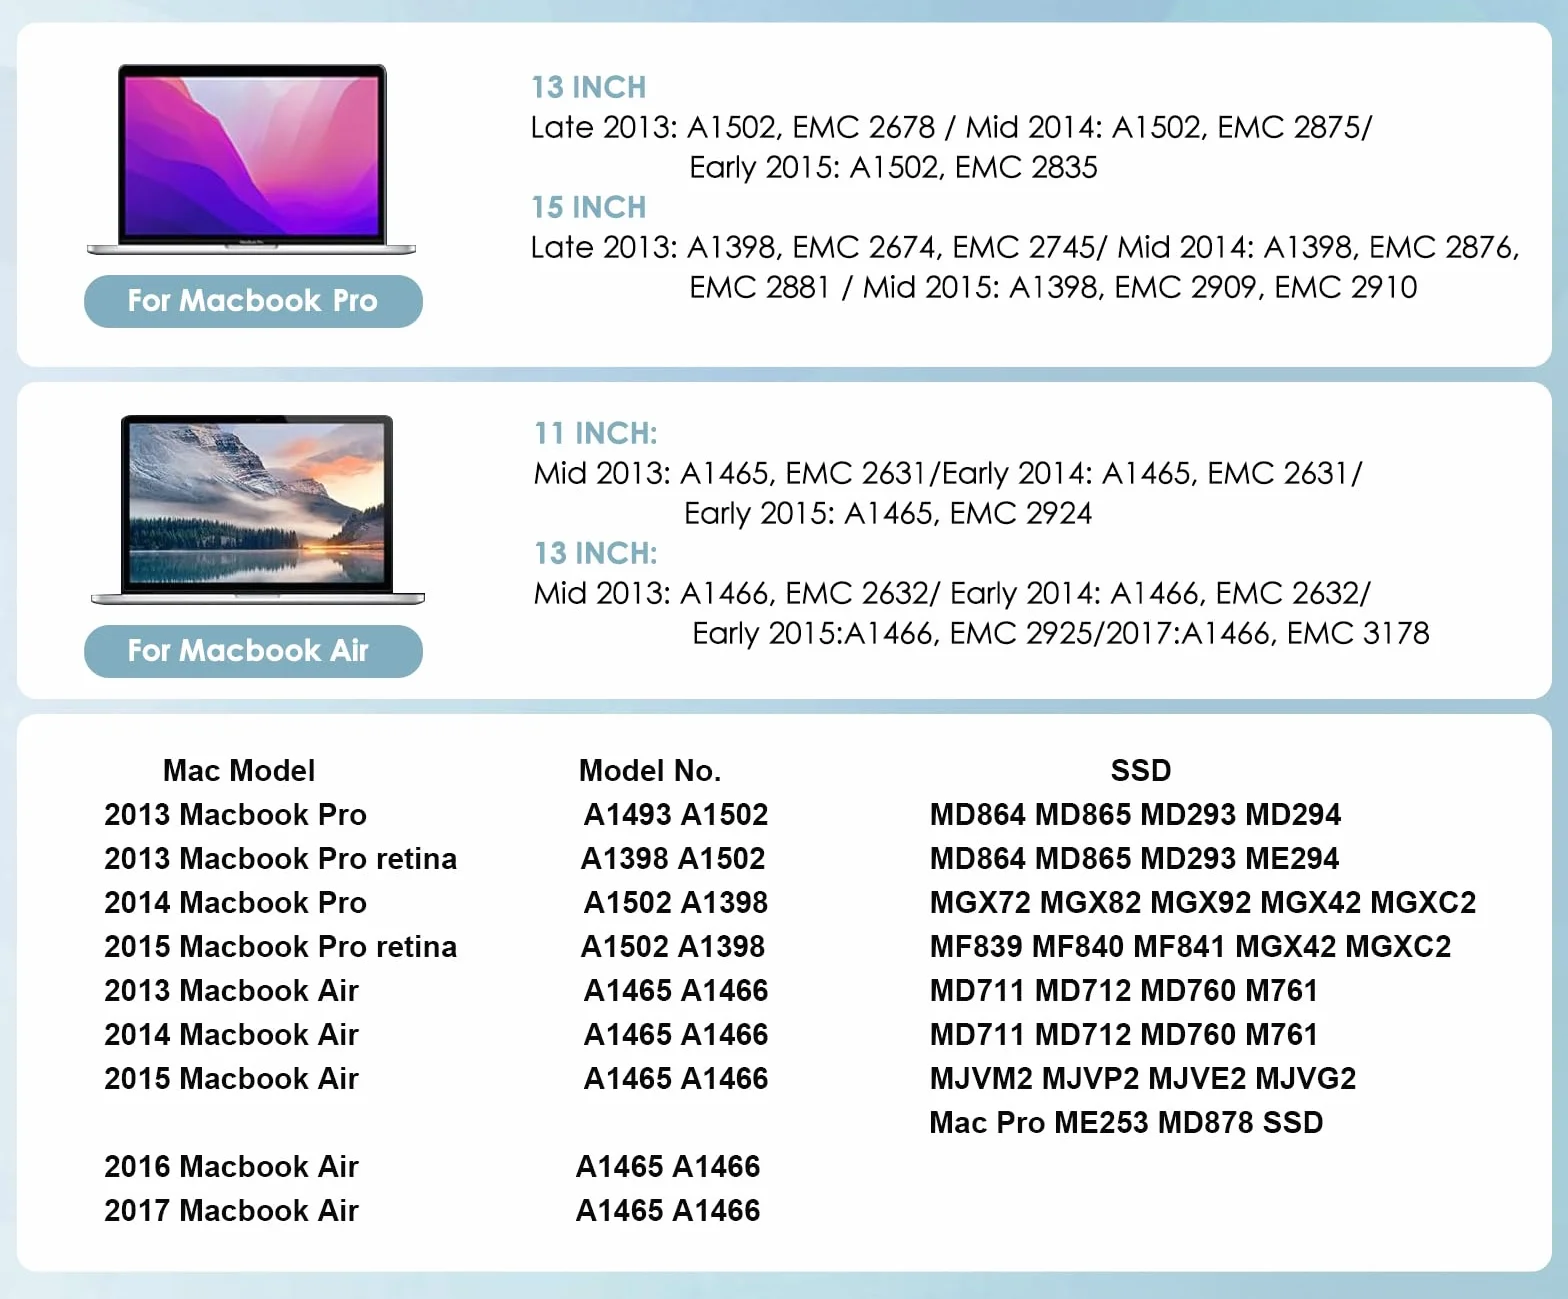Click the 'Model No.' column header
1568x1299 pixels.
(650, 770)
